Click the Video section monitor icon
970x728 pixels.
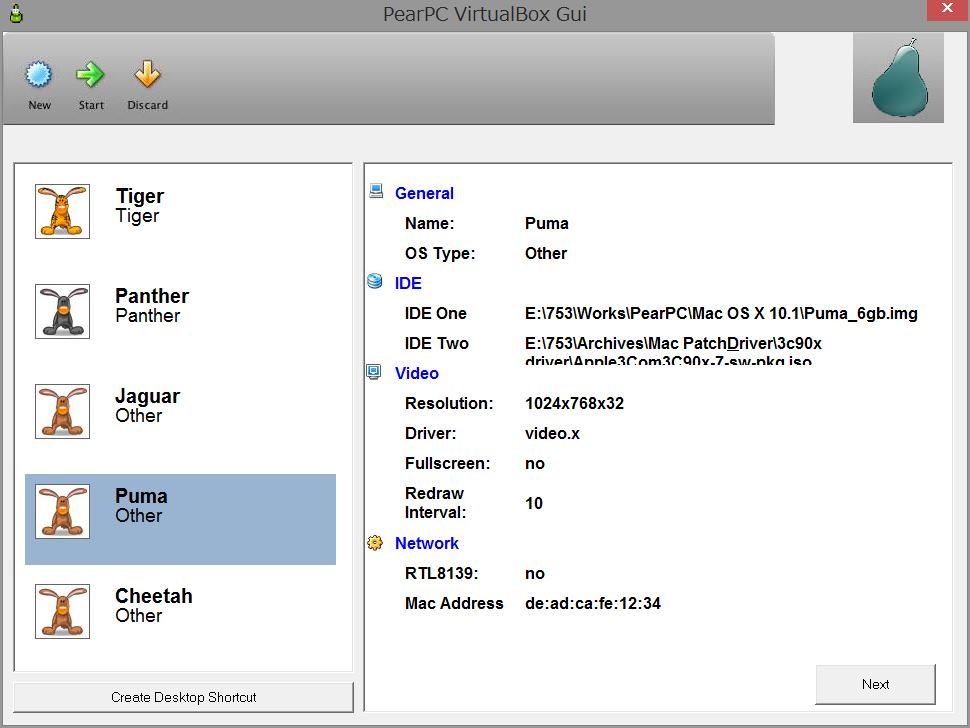pyautogui.click(x=374, y=372)
